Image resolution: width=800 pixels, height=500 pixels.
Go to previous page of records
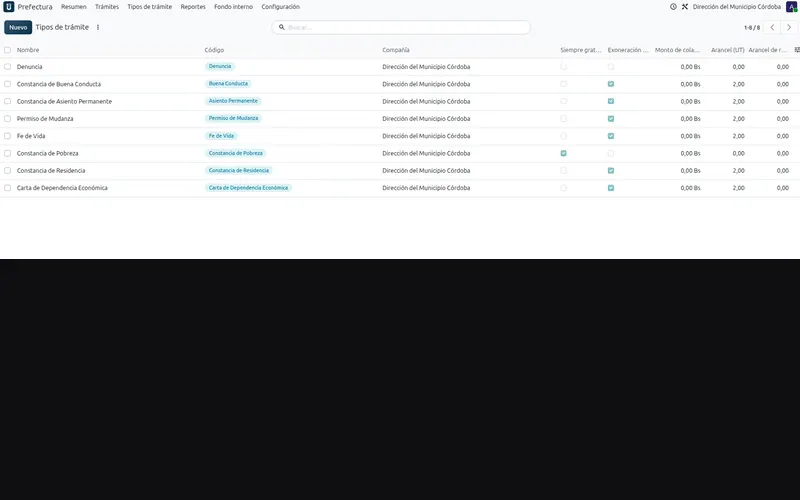pos(772,27)
